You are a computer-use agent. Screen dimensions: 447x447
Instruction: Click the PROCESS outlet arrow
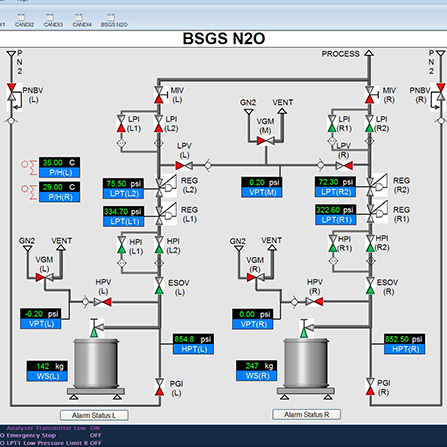369,53
